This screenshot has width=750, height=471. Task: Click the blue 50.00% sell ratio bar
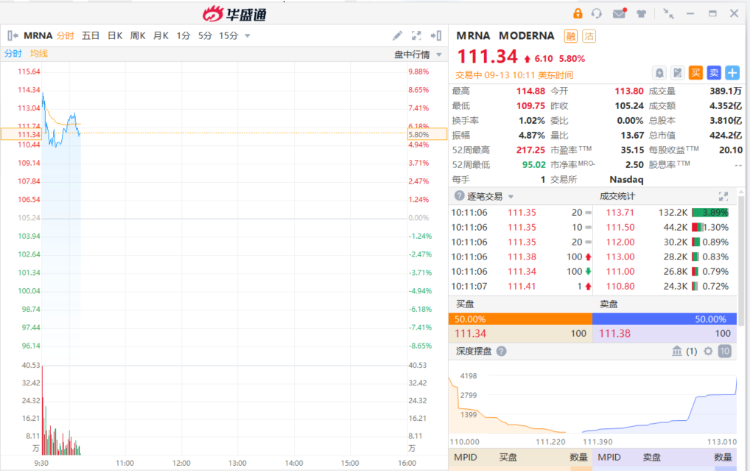point(664,319)
